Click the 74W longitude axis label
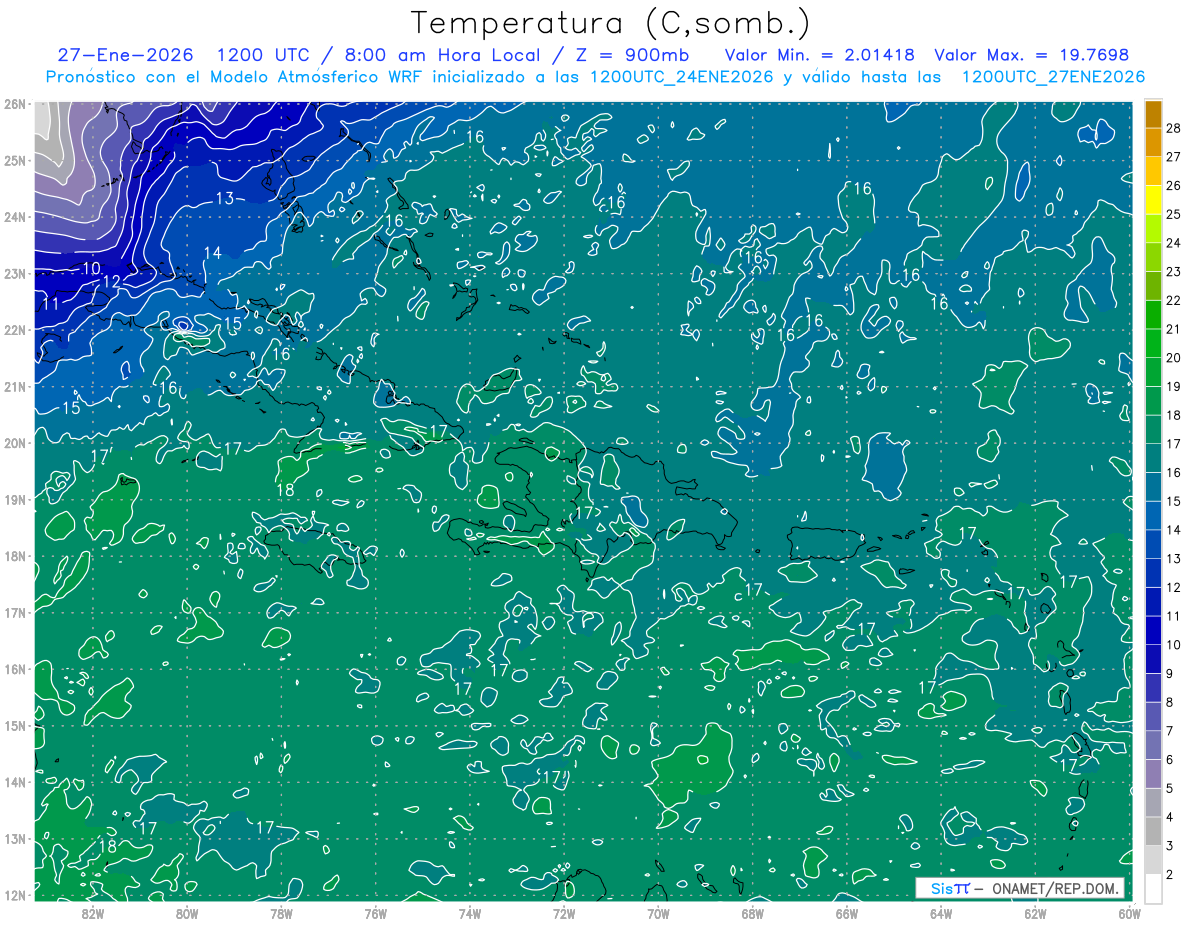 coord(469,914)
